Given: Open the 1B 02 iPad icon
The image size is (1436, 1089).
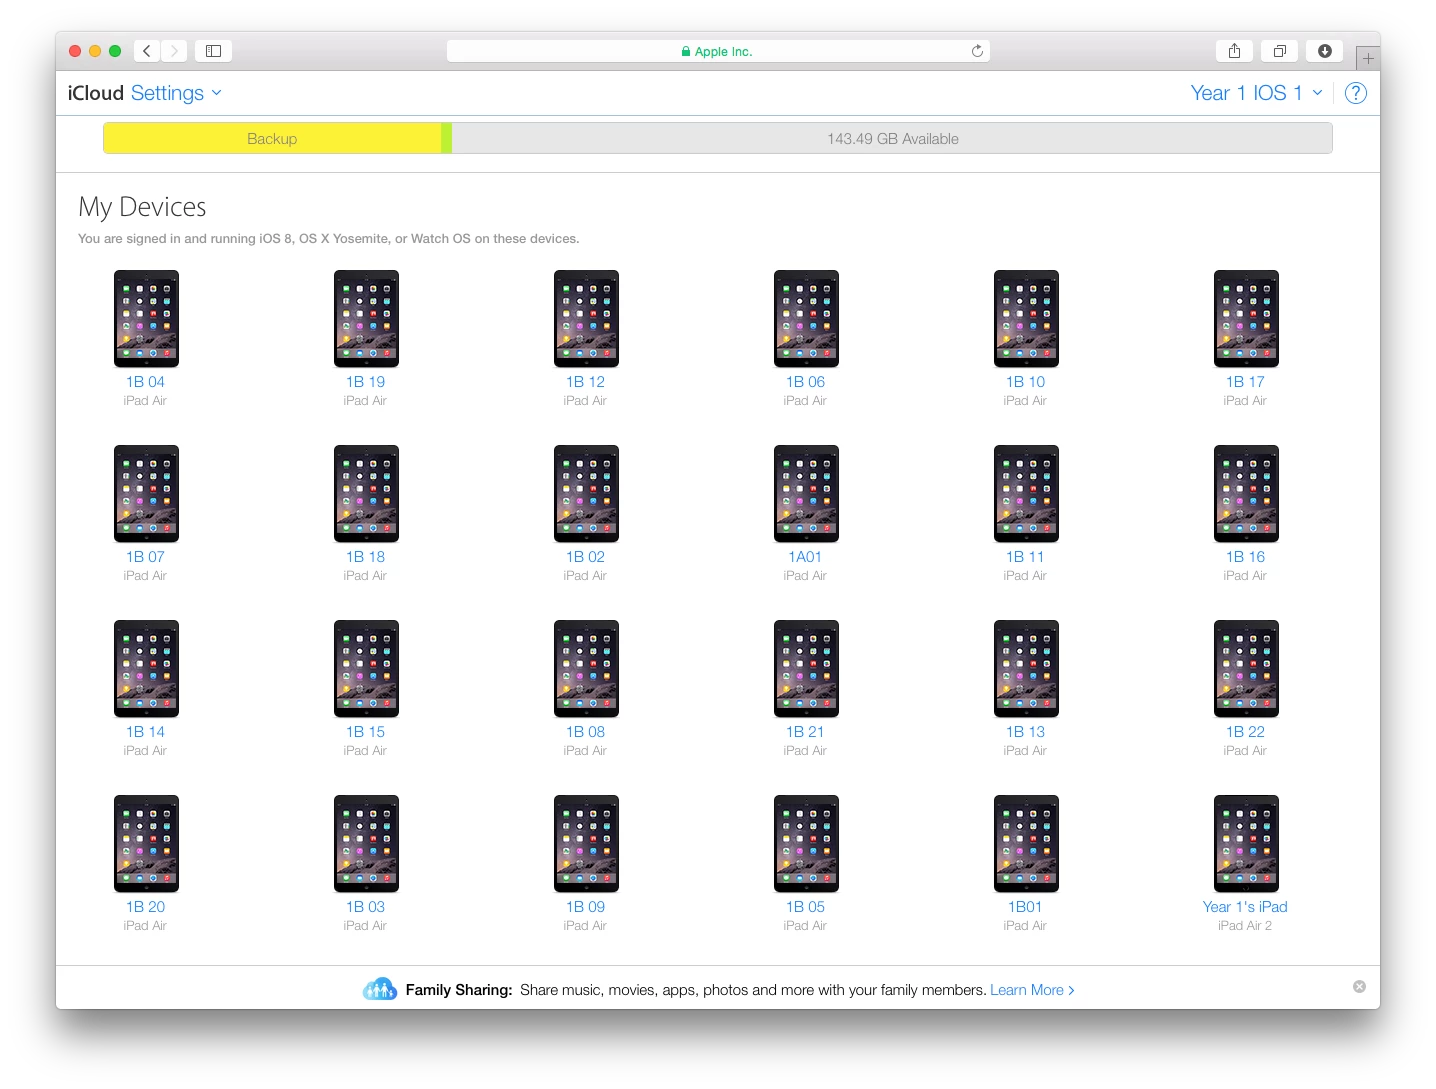Looking at the screenshot, I should 586,493.
